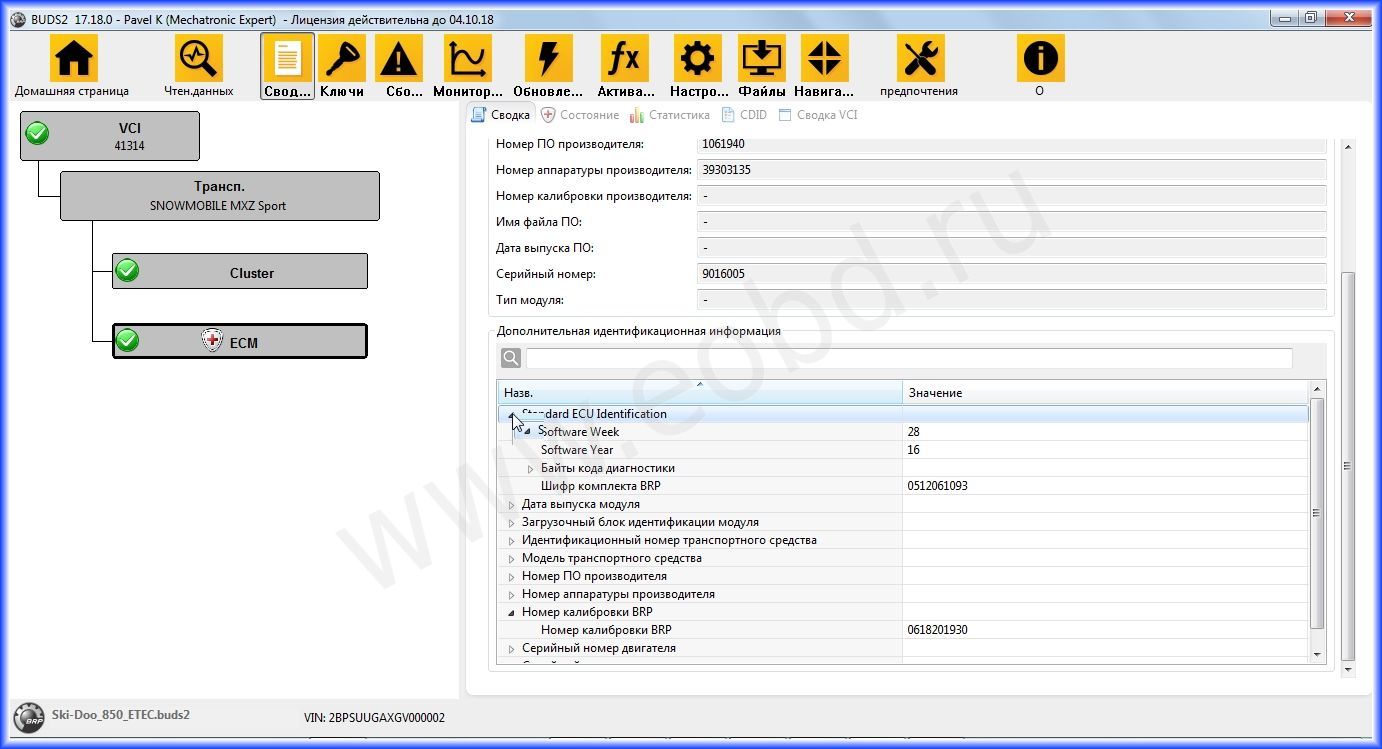Click the green check on Cluster node

click(x=127, y=270)
